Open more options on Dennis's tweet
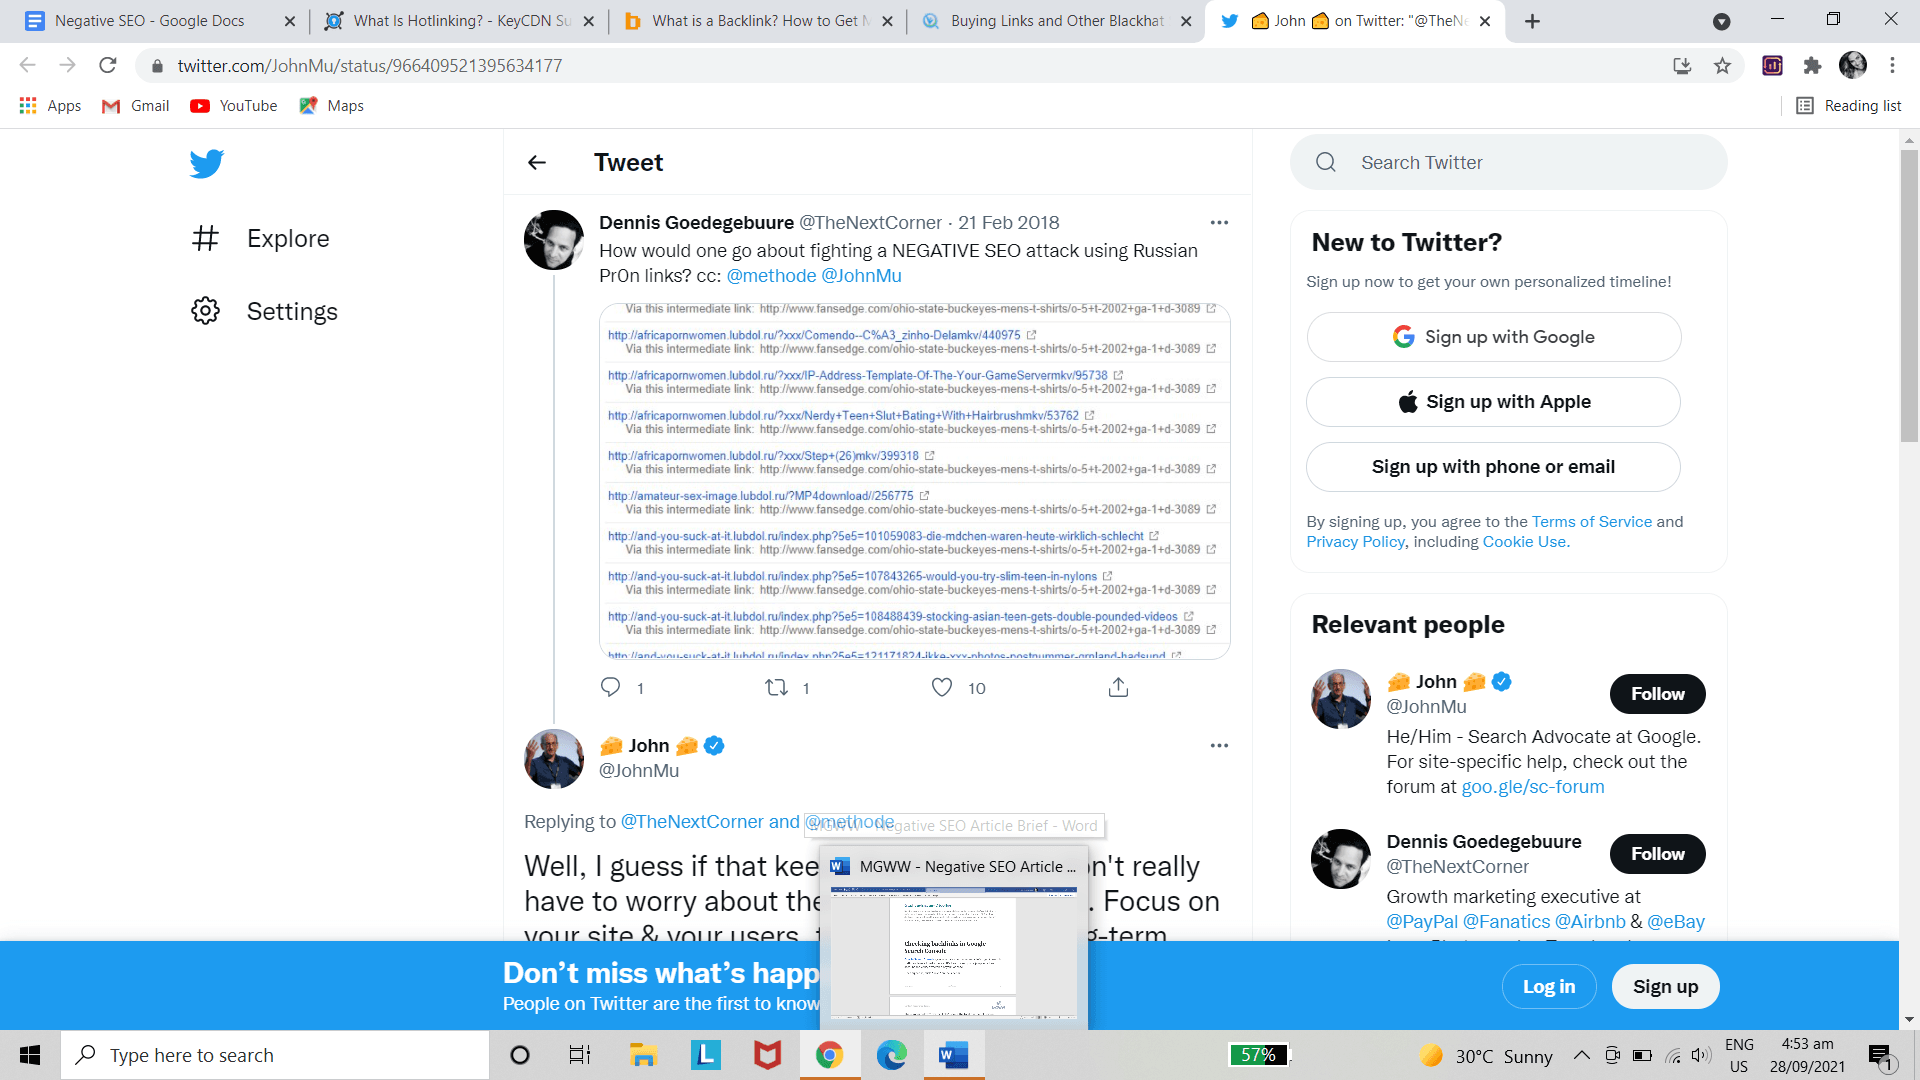 coord(1219,222)
